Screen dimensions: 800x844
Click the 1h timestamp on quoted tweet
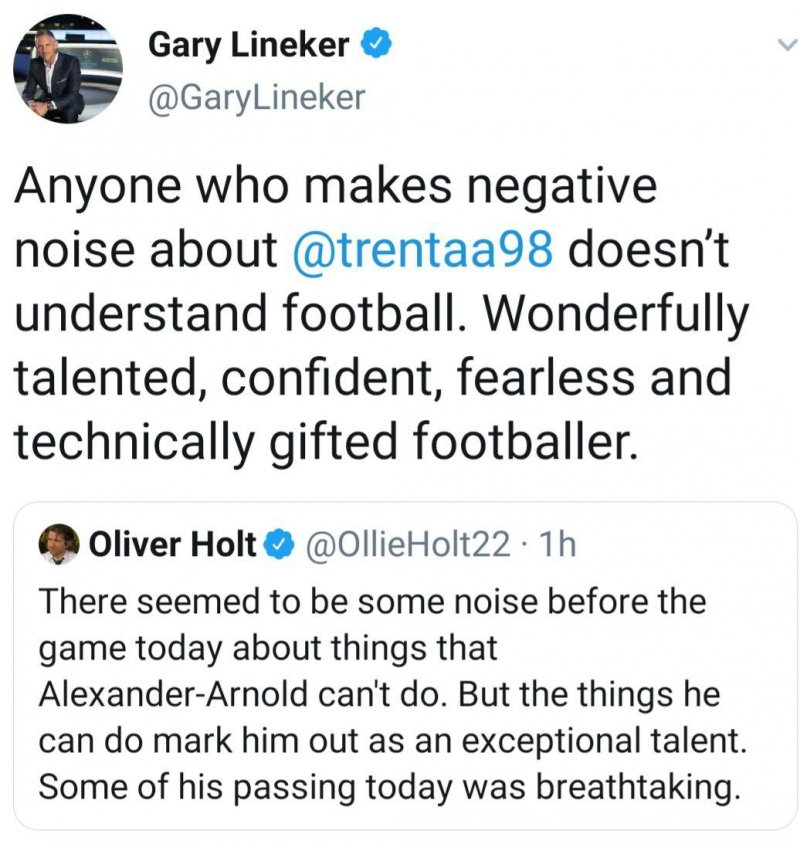[x=558, y=544]
